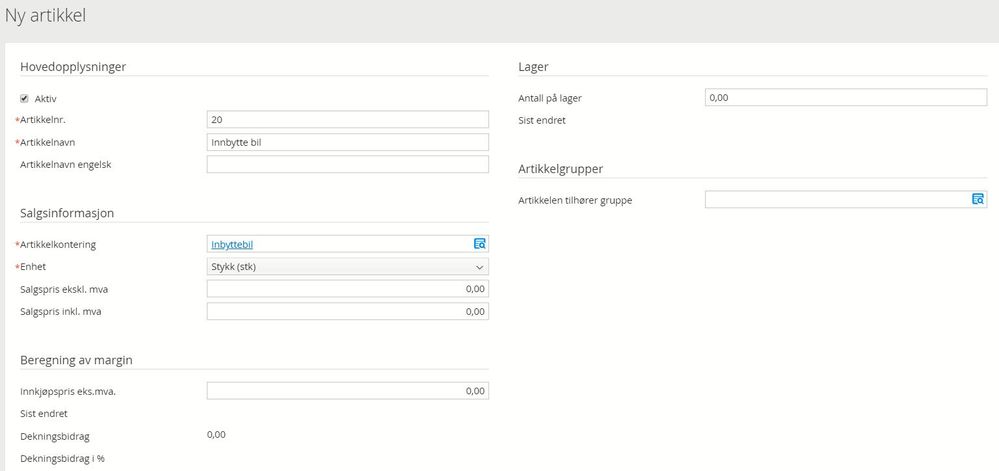Click the Artikkelgrupper section heading
999x471 pixels.
560,168
